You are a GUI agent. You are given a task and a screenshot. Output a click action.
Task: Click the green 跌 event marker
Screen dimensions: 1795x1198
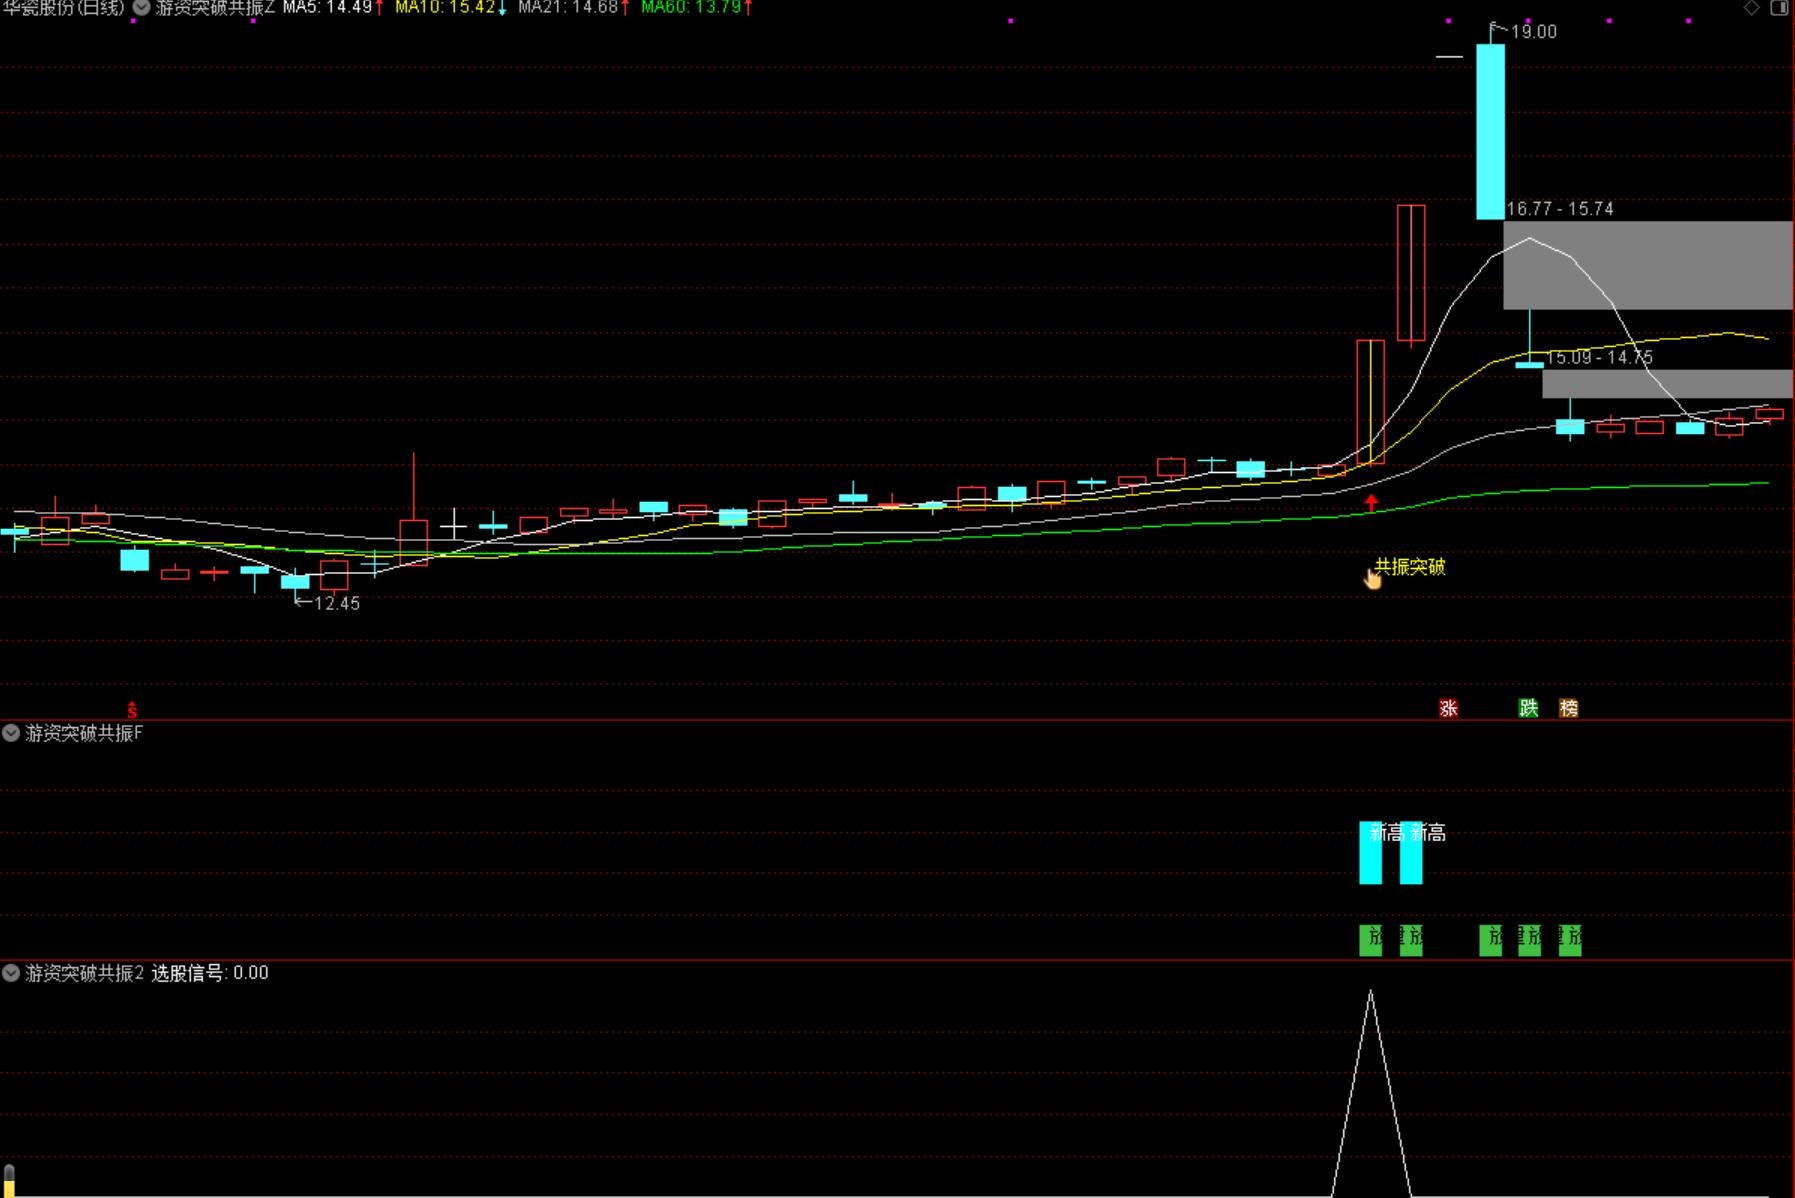(x=1528, y=708)
